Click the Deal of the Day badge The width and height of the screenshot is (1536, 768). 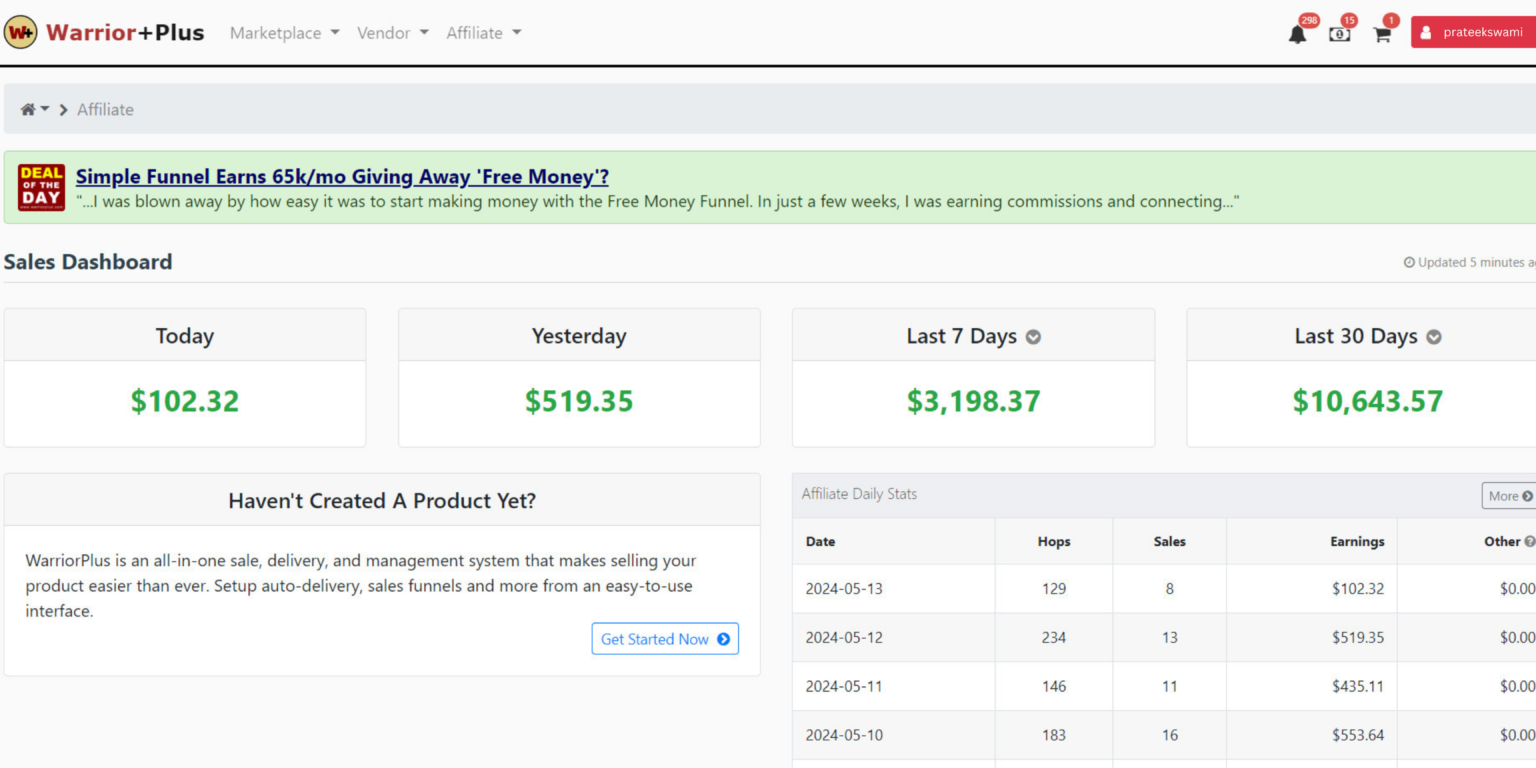41,187
